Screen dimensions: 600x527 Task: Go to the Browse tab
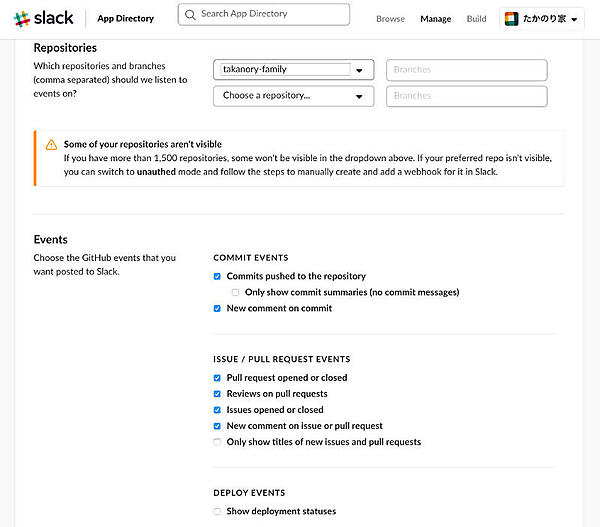click(x=390, y=19)
